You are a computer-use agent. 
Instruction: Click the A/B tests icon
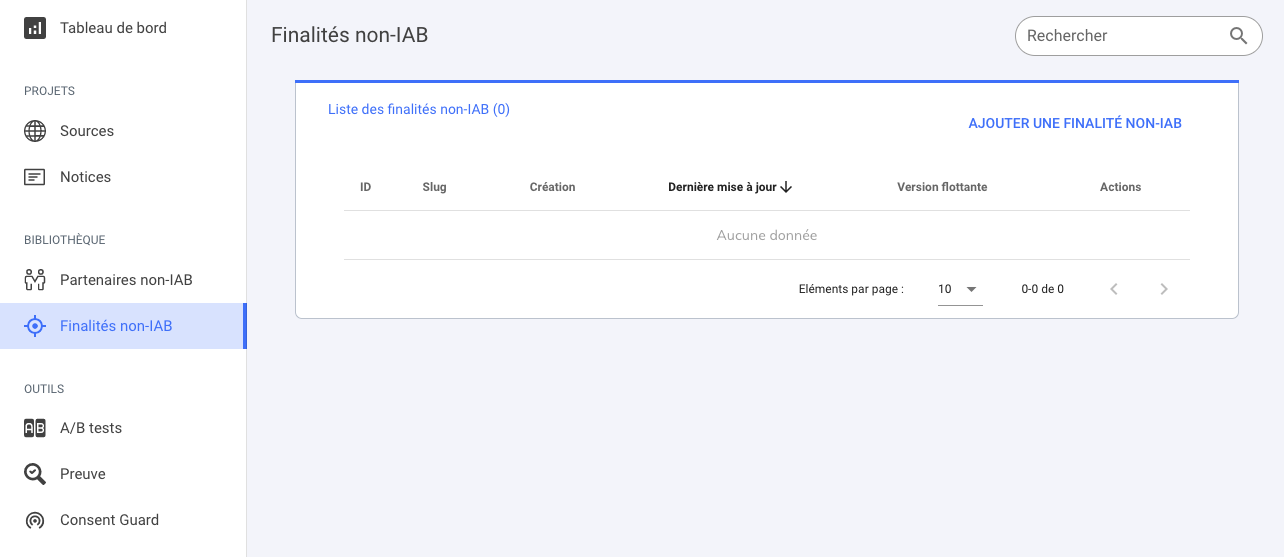click(35, 428)
